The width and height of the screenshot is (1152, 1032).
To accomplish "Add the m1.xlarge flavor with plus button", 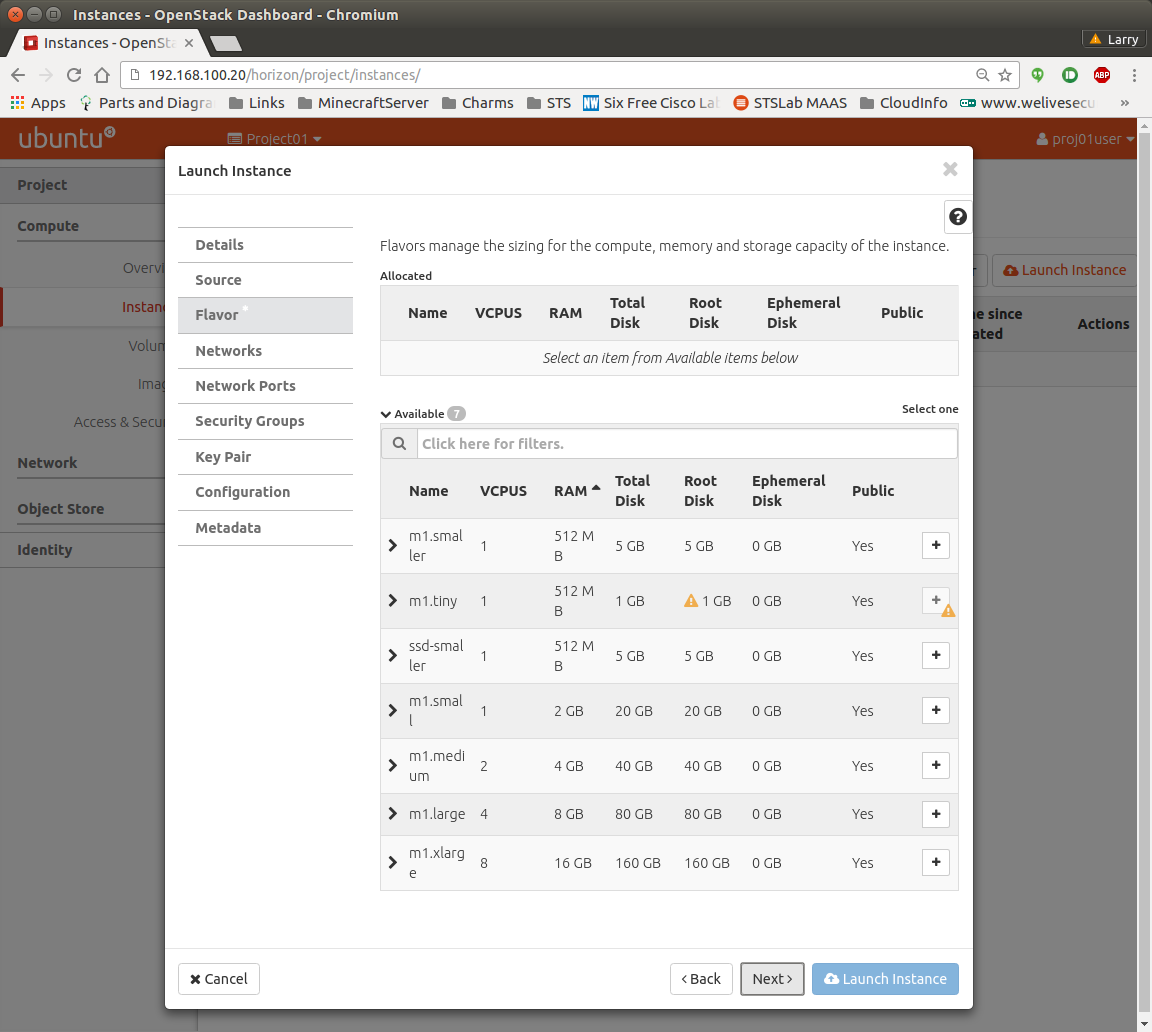I will (x=935, y=863).
